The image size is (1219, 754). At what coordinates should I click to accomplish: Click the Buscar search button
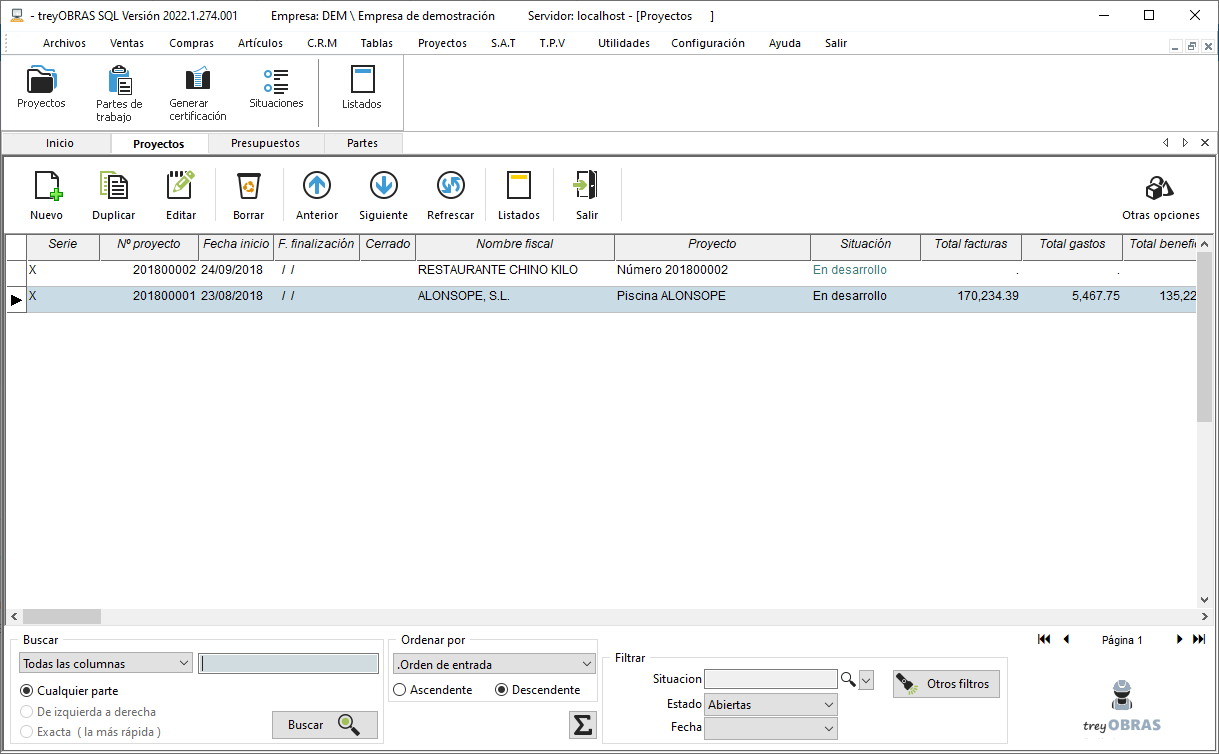(325, 725)
